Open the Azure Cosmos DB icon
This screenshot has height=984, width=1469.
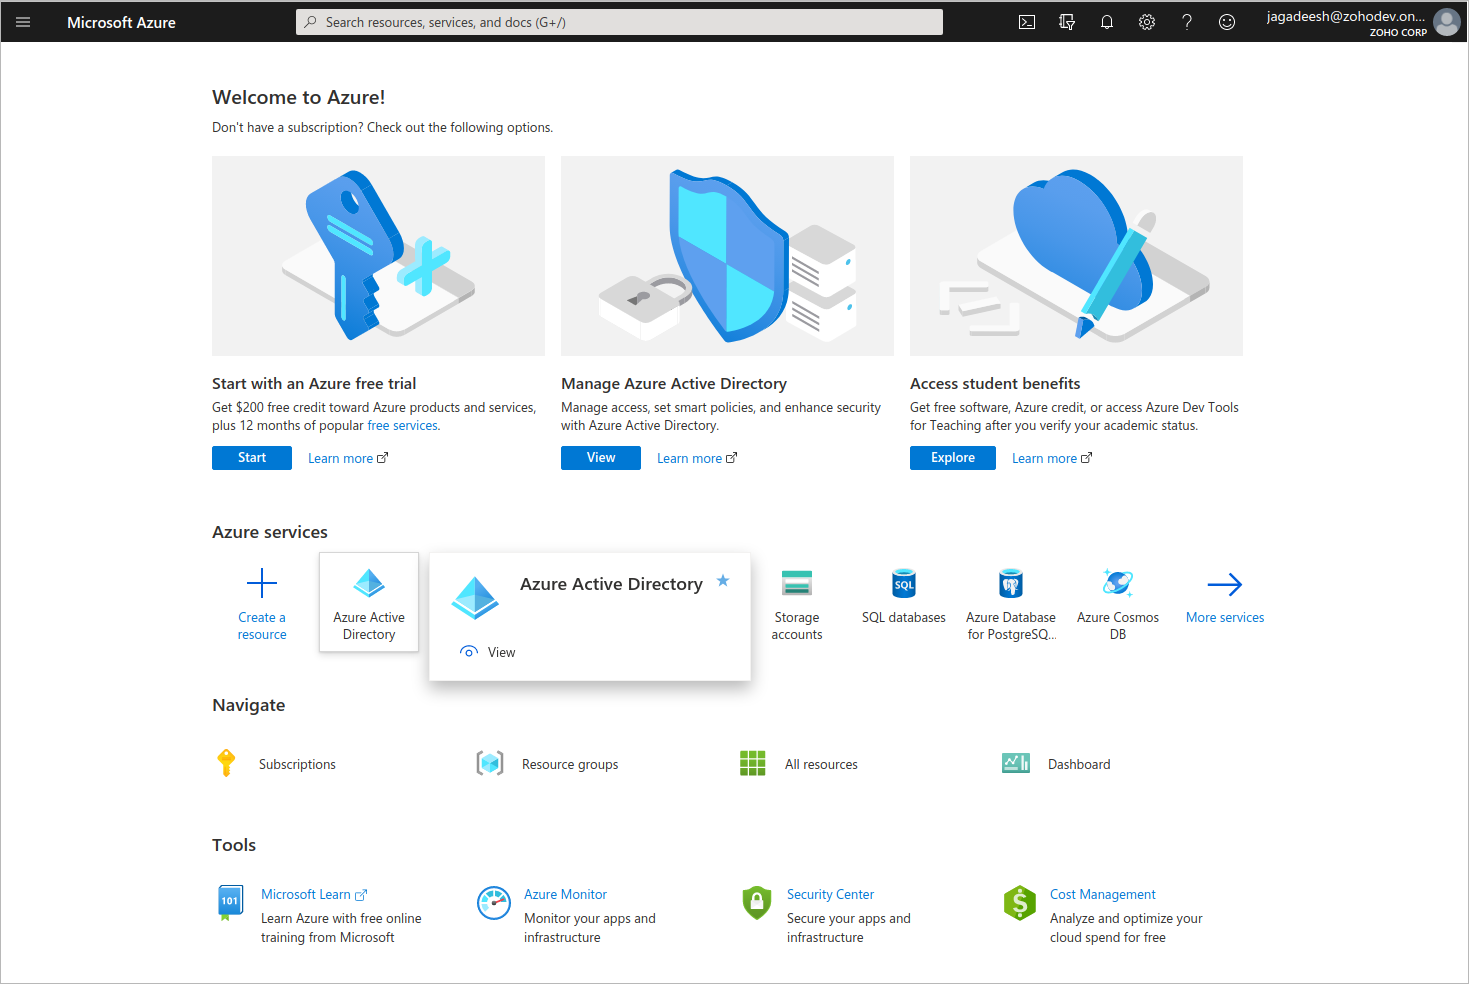[x=1118, y=583]
